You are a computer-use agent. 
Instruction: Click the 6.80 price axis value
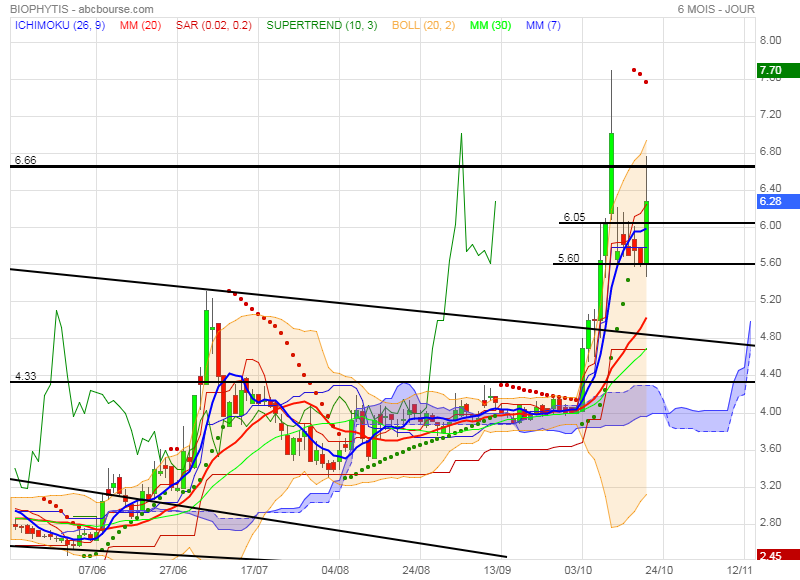770,152
